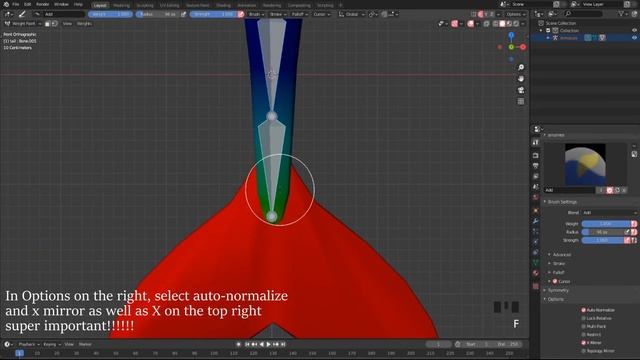Image resolution: width=640 pixels, height=360 pixels.
Task: Open the Cursor dropdown in header
Action: tap(322, 14)
